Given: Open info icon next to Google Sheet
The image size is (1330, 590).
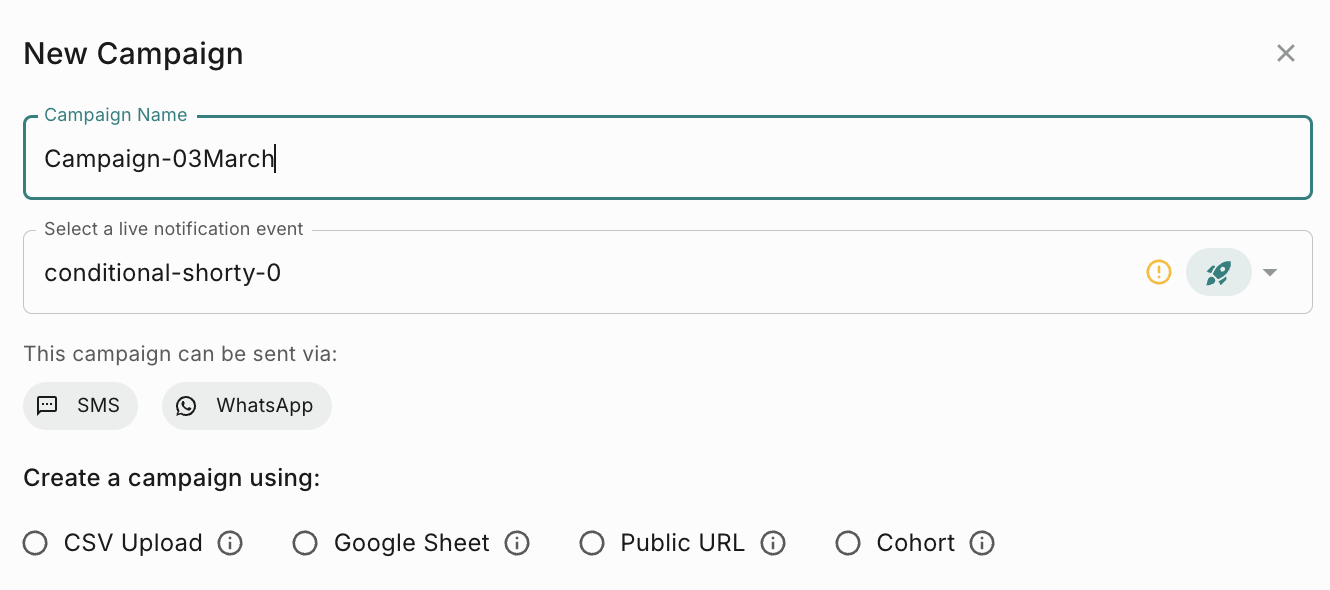Looking at the screenshot, I should (516, 543).
